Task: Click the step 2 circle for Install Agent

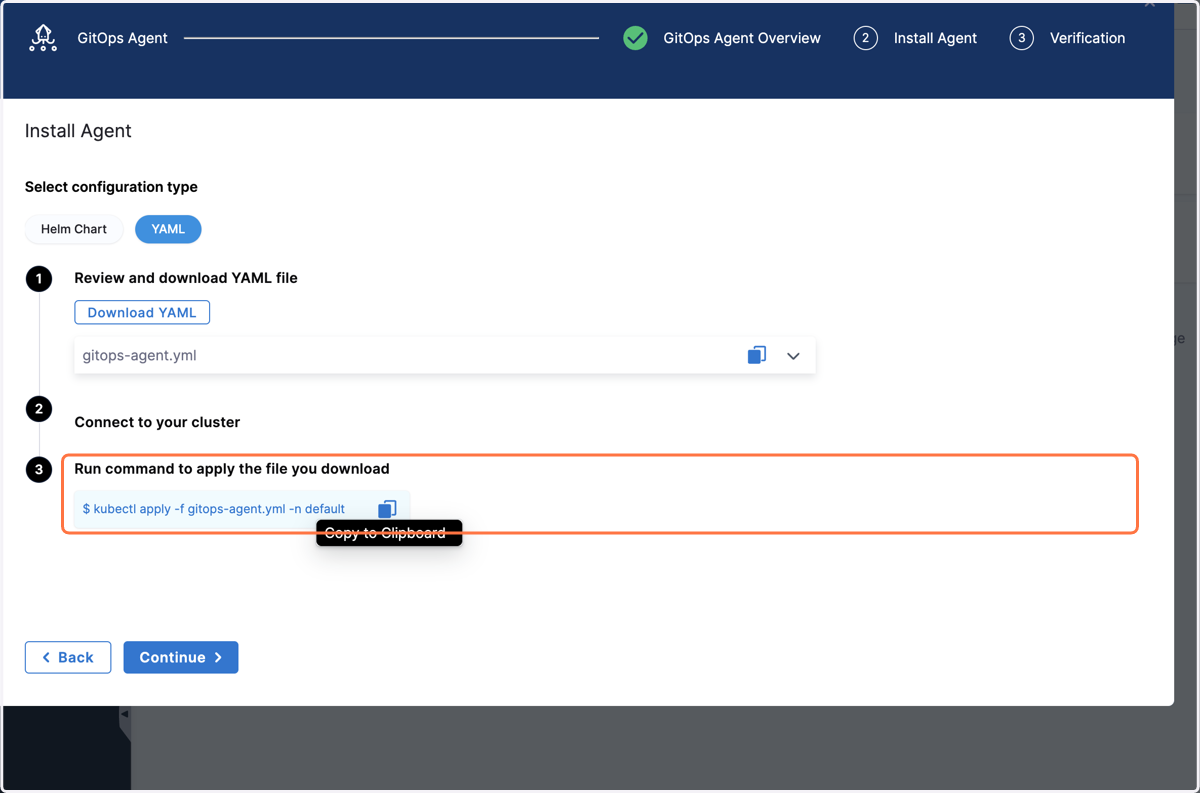Action: point(865,38)
